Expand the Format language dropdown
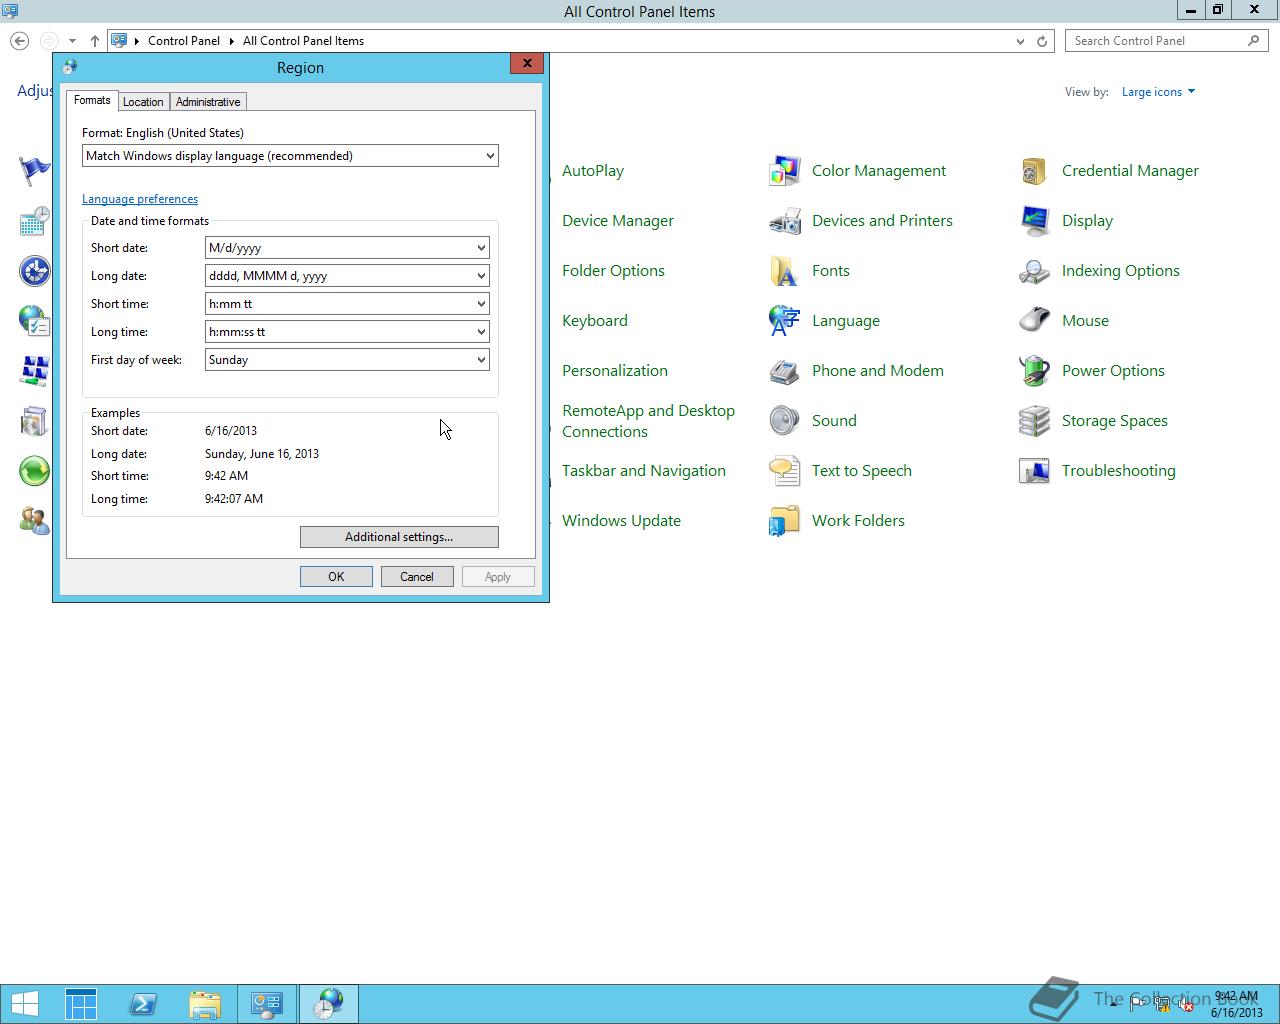Screen dimensions: 1280x1024 pos(290,156)
